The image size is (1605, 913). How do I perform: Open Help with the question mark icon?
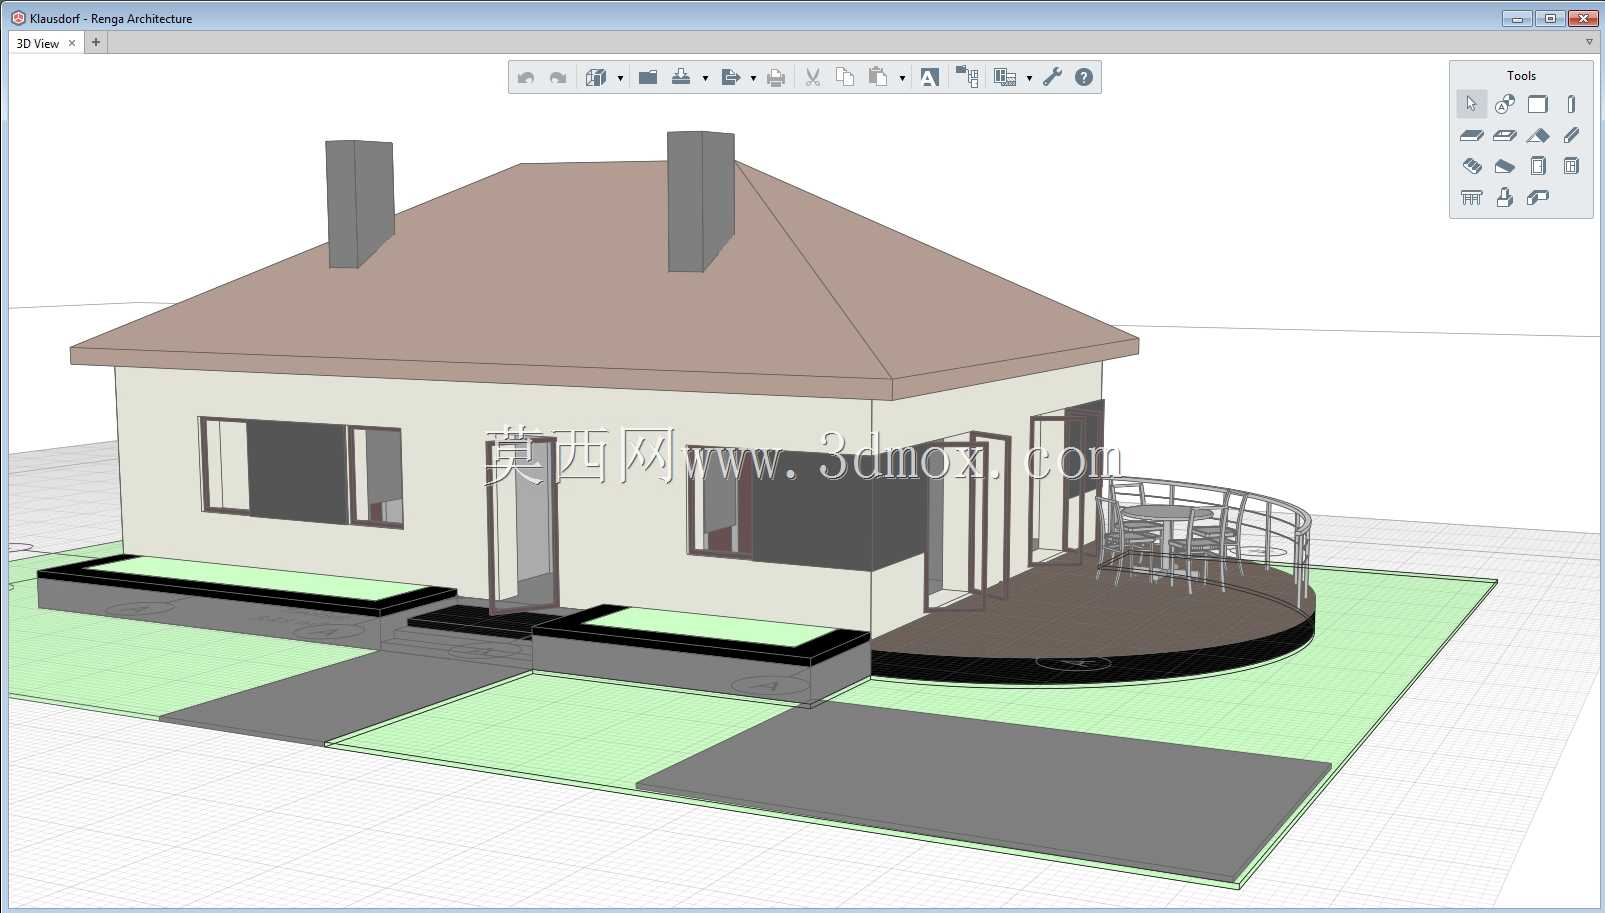click(1084, 77)
